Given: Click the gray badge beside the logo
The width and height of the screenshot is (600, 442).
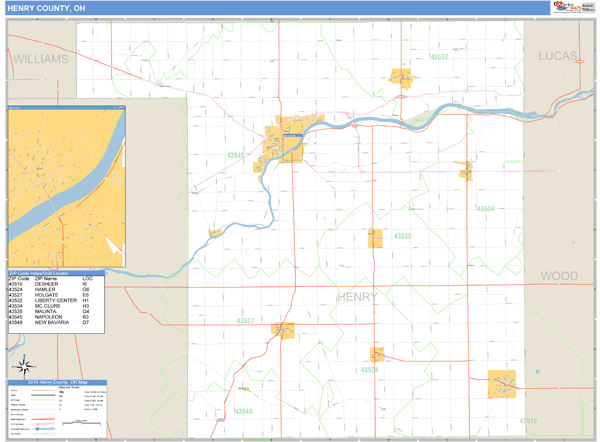Looking at the screenshot, I should [587, 8].
